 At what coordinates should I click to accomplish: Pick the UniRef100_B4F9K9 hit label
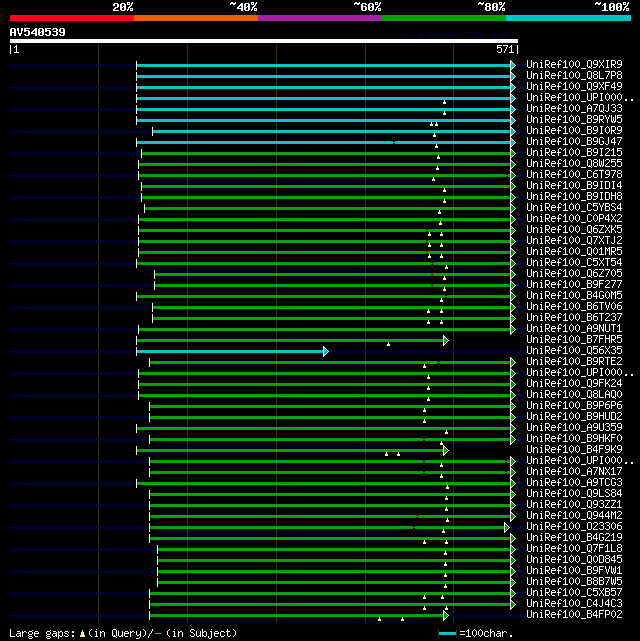574,450
